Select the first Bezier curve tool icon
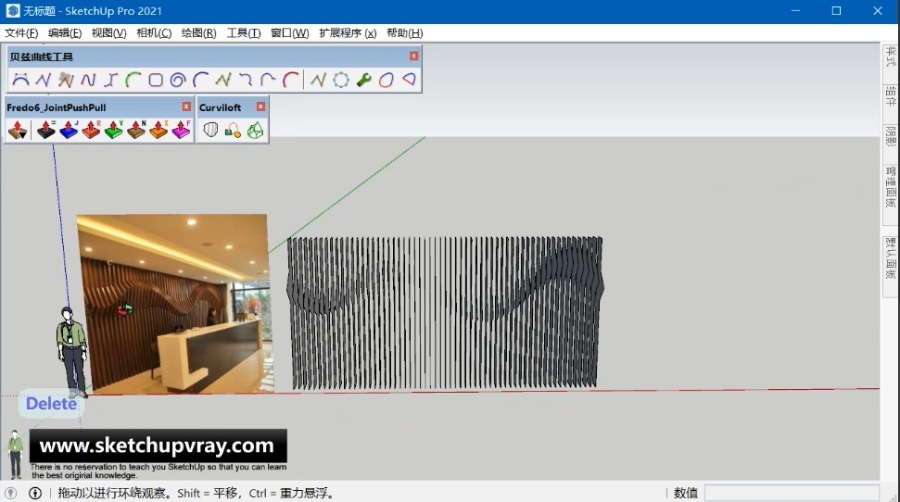The height and width of the screenshot is (502, 900). [21, 80]
